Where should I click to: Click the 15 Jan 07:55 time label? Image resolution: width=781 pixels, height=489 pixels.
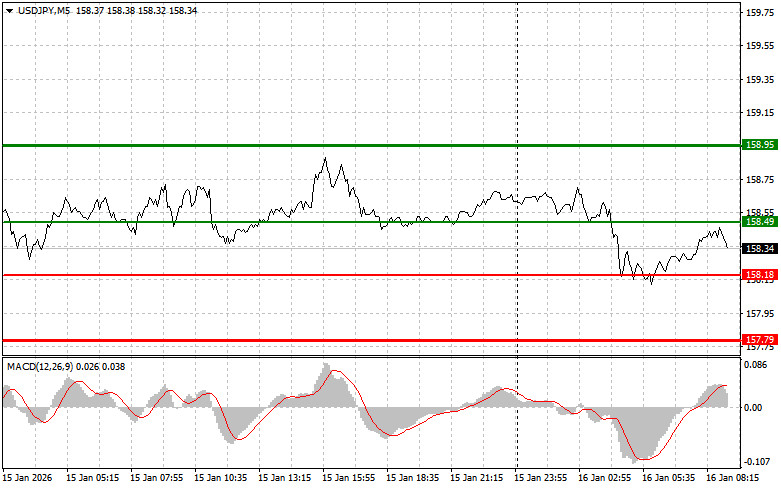click(x=156, y=478)
